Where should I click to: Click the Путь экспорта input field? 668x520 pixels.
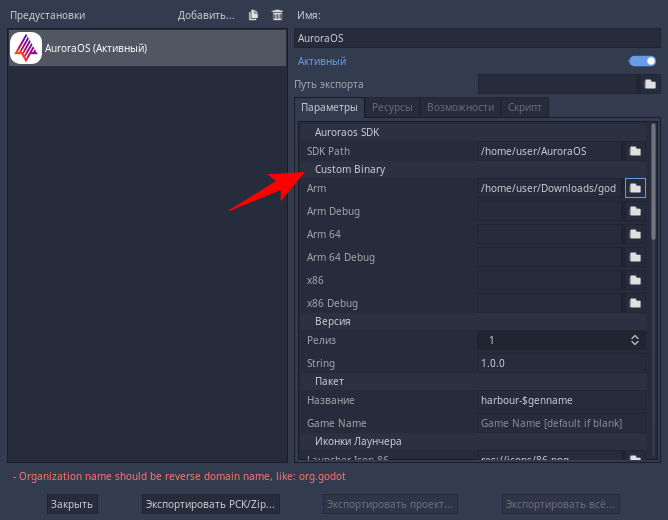pyautogui.click(x=557, y=84)
